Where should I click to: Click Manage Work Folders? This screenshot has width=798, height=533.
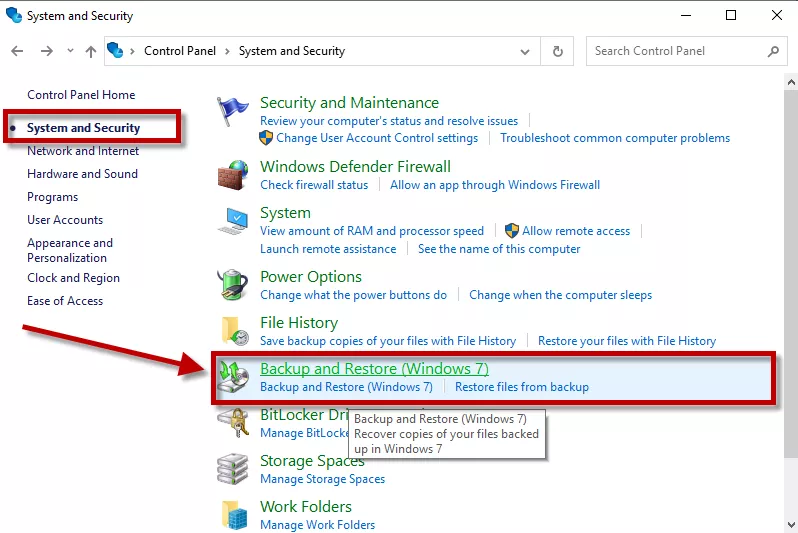(317, 525)
